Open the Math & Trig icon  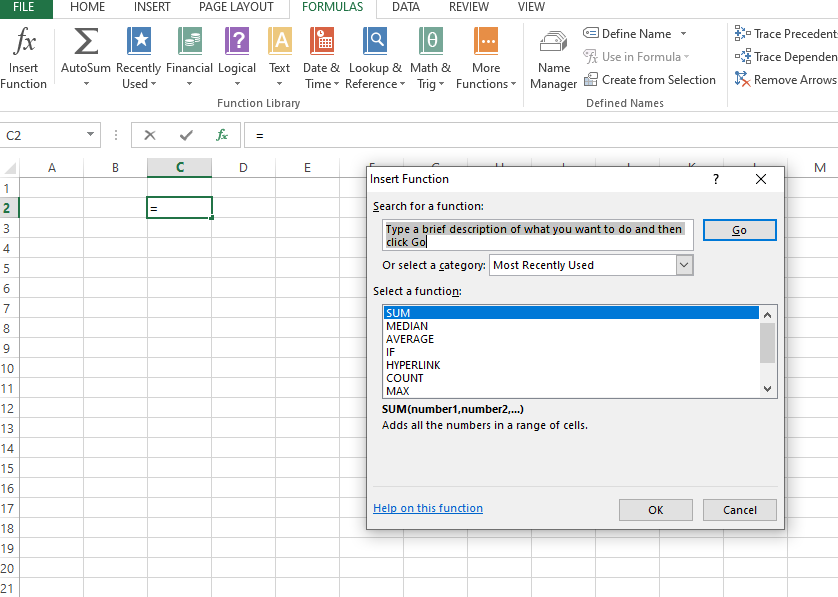pos(430,43)
